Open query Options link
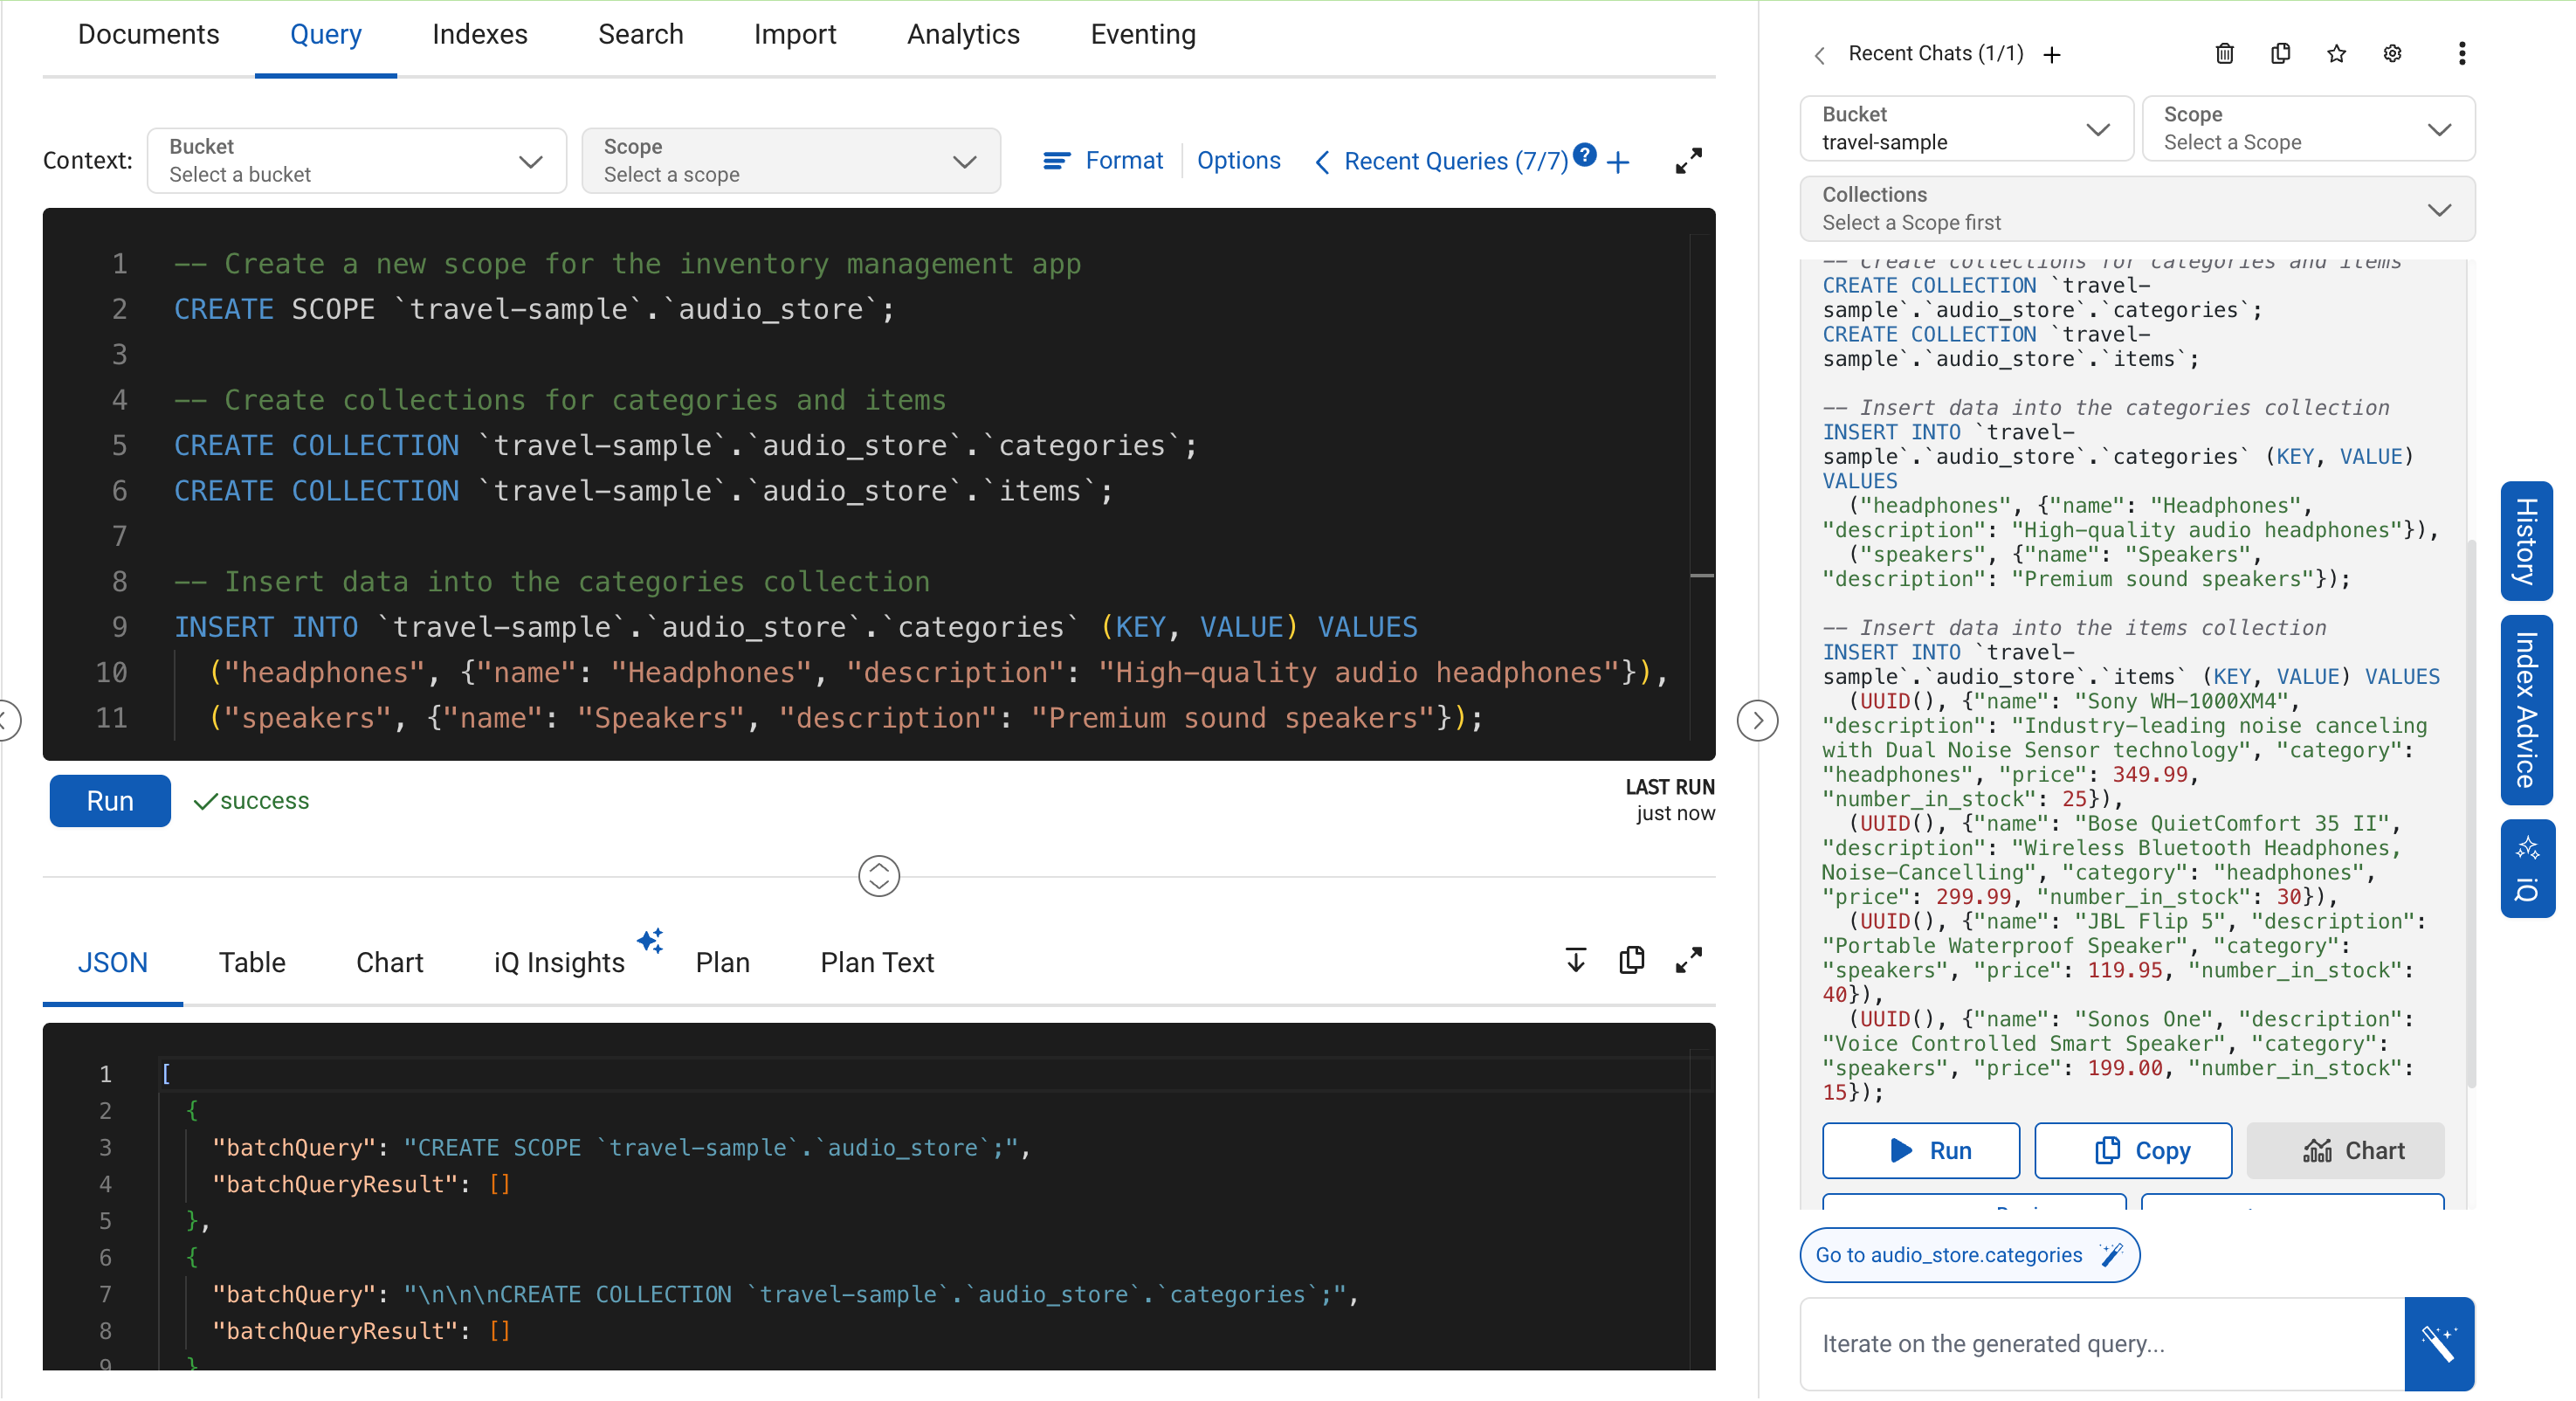 click(1238, 160)
